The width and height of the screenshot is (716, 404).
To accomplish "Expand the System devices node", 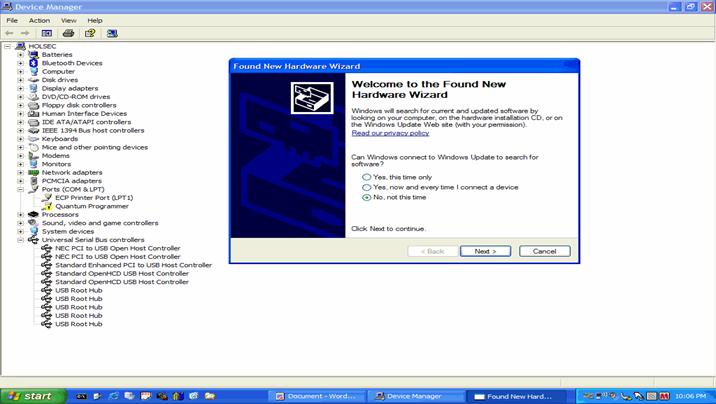I will coord(21,231).
